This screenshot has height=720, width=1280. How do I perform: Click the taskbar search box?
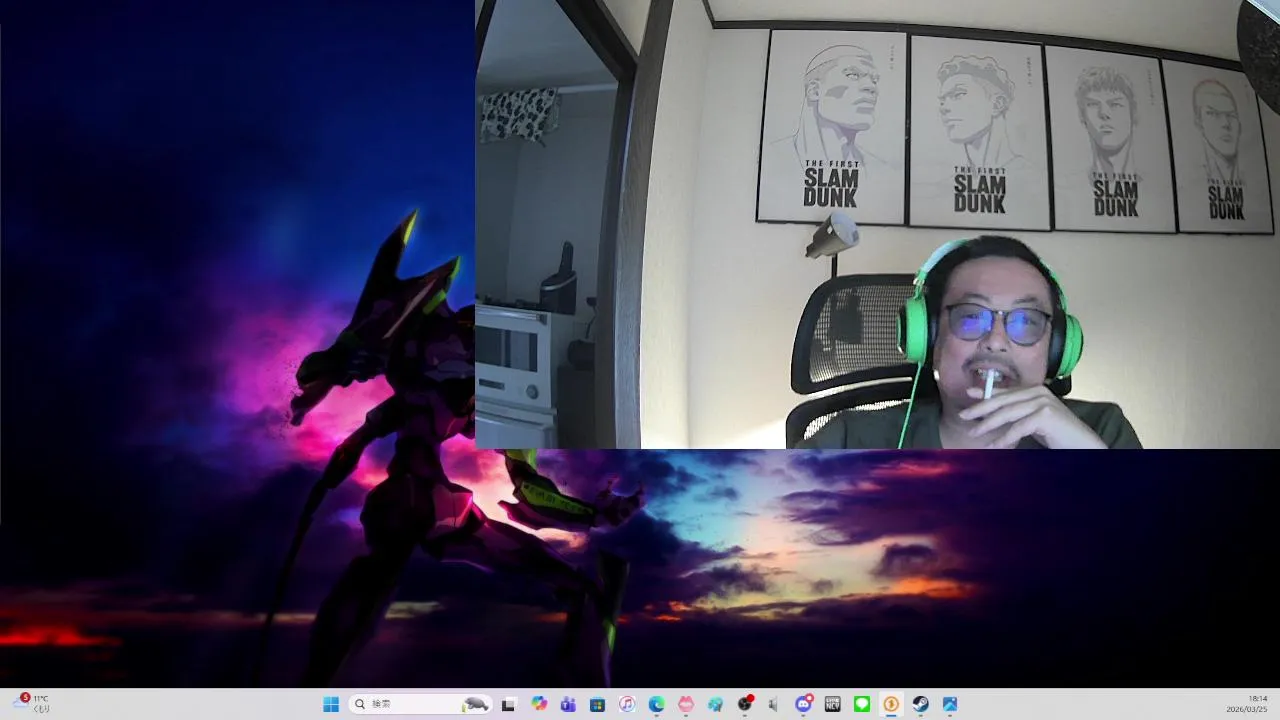point(419,704)
